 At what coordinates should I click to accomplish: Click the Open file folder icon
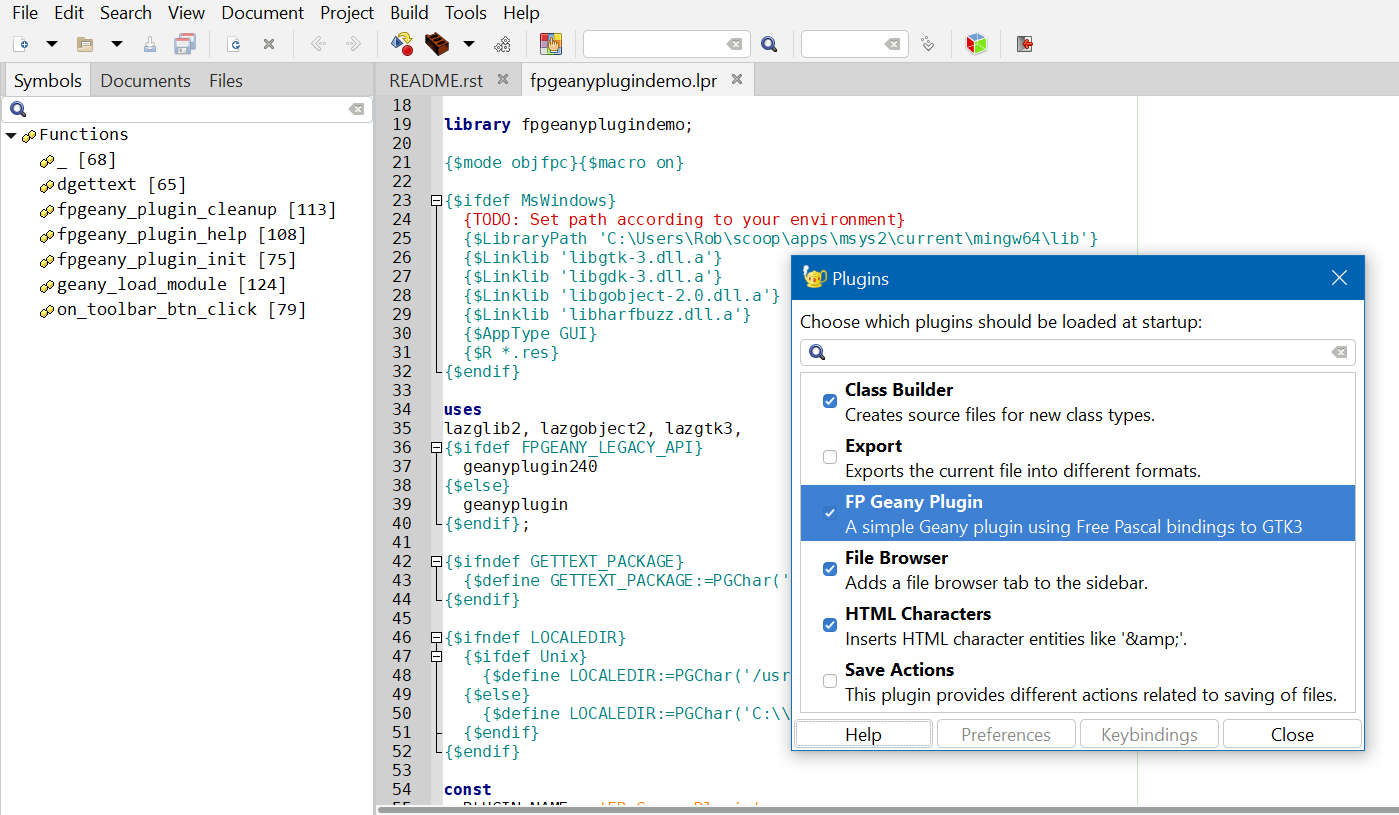pos(85,44)
